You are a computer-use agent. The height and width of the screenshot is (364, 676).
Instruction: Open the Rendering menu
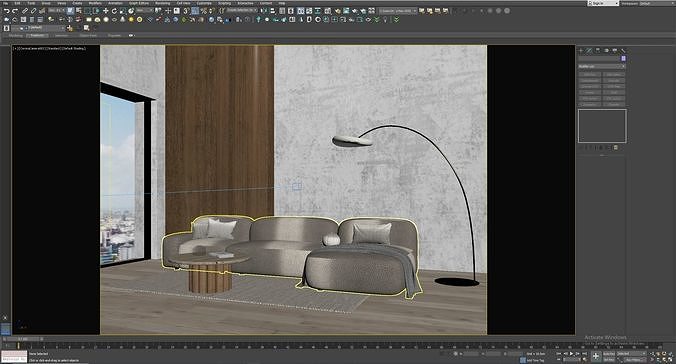click(163, 3)
